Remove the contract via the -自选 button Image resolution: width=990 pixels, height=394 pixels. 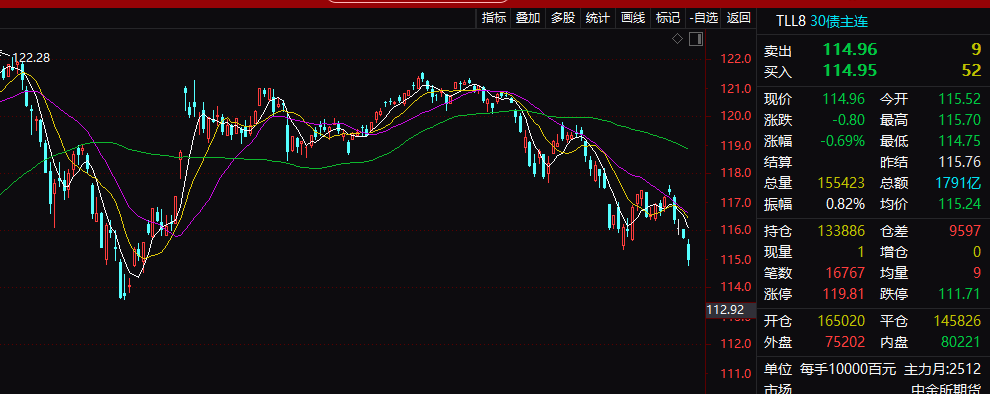coord(704,18)
